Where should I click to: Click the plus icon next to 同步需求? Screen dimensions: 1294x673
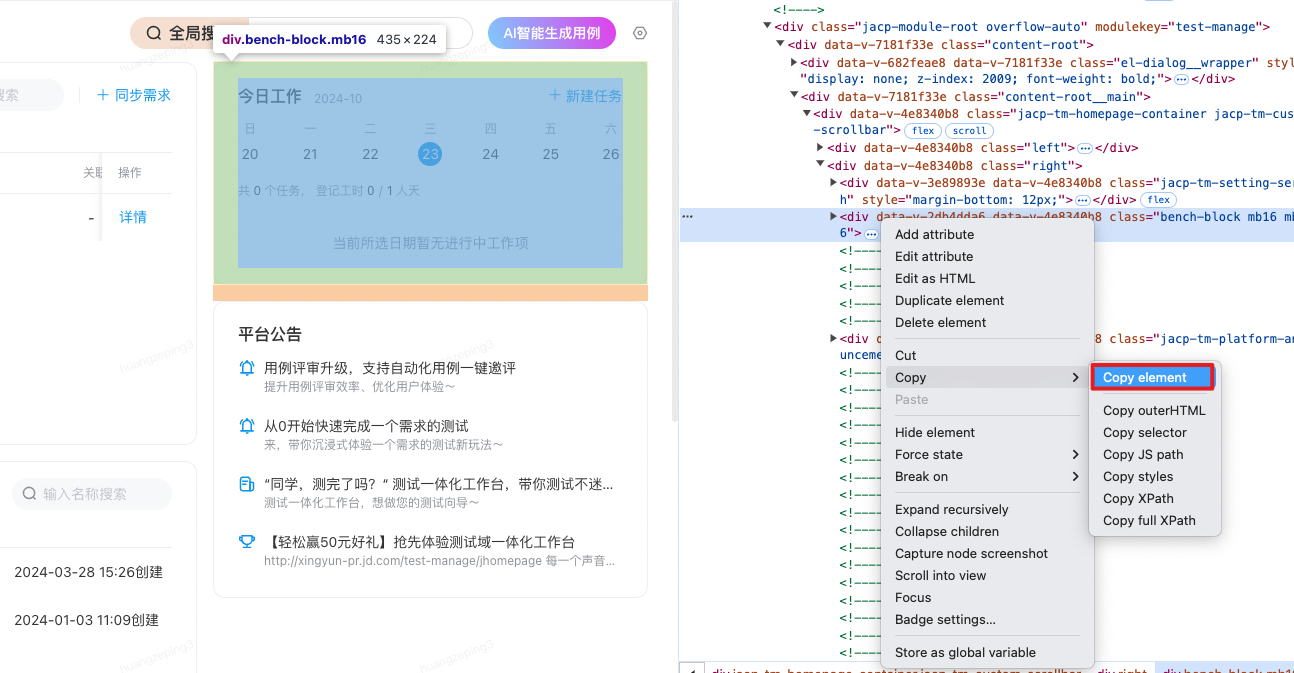tap(102, 95)
